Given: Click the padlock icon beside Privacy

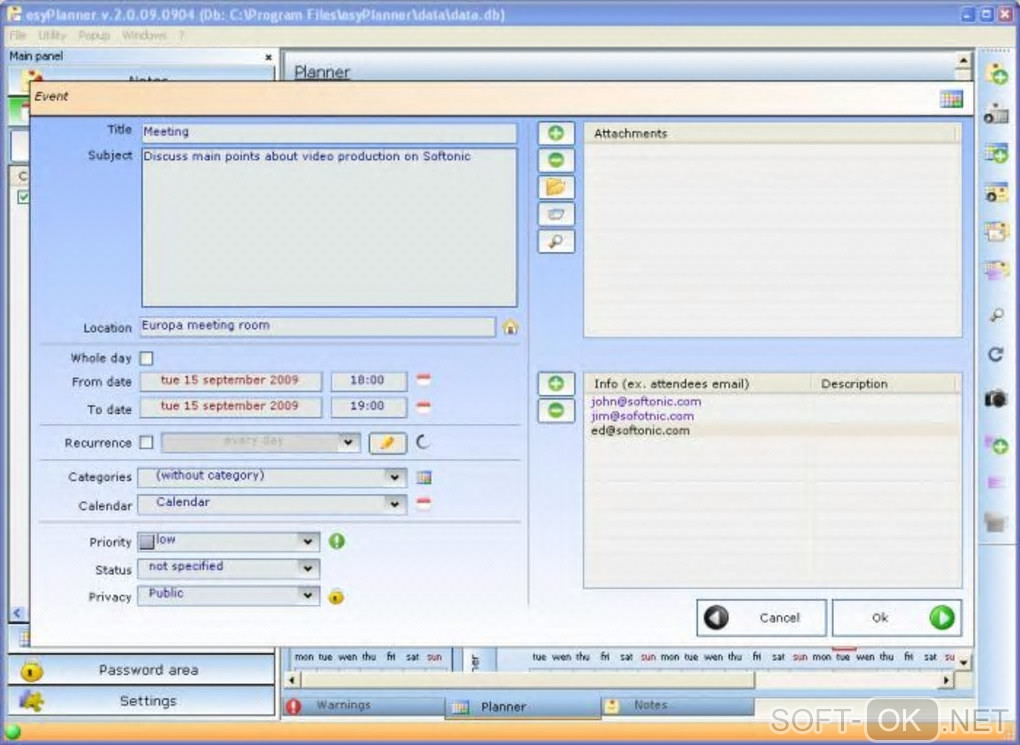Looking at the screenshot, I should click(336, 596).
